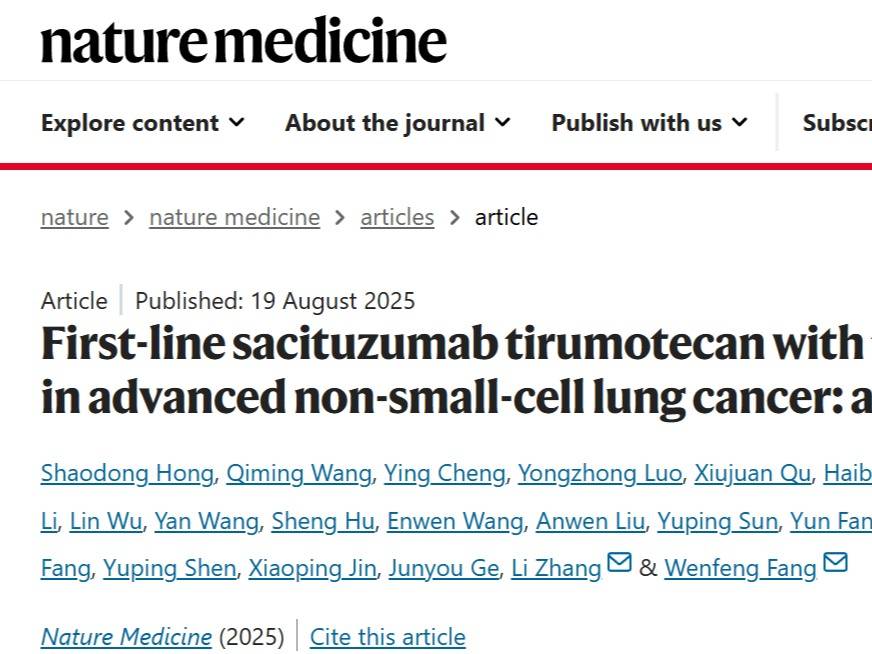872x654 pixels.
Task: Open the About the journal dropdown
Action: tap(398, 122)
